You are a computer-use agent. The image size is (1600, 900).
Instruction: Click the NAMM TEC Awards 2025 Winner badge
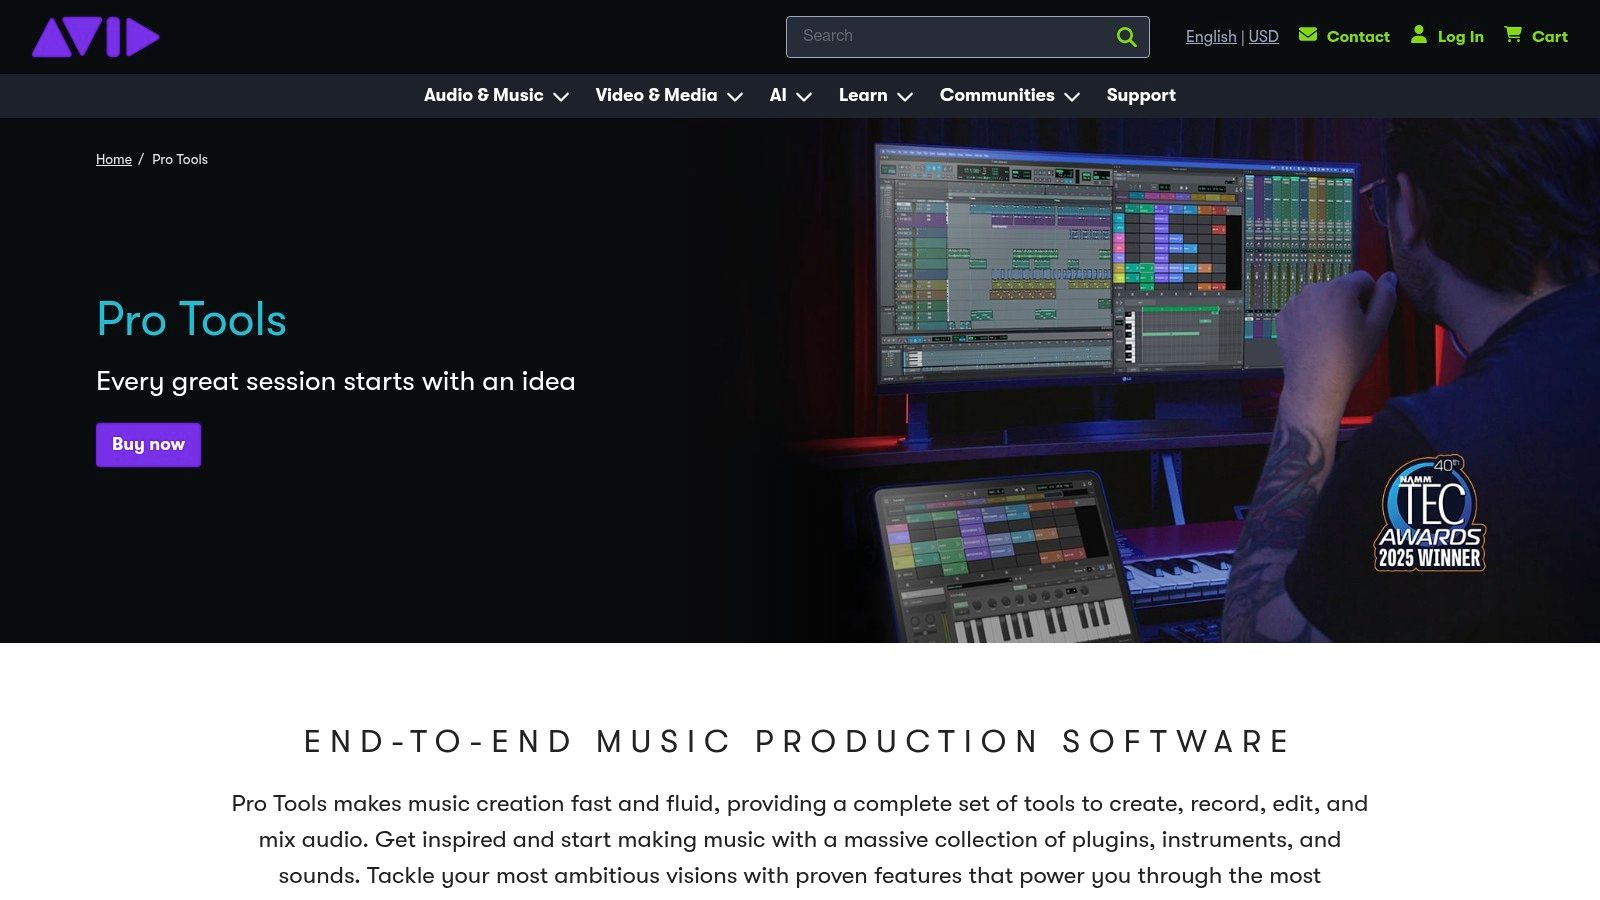click(1430, 514)
